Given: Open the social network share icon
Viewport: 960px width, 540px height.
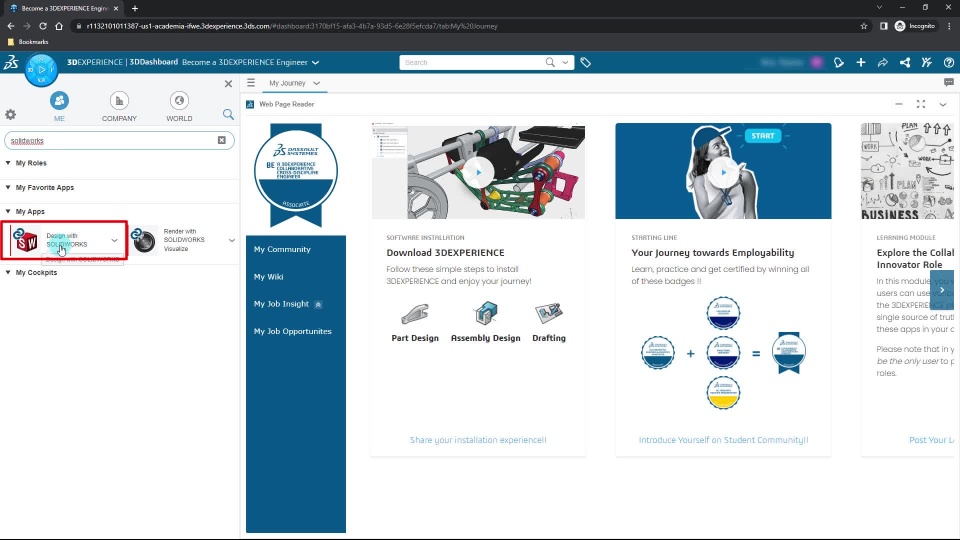Looking at the screenshot, I should (x=905, y=62).
